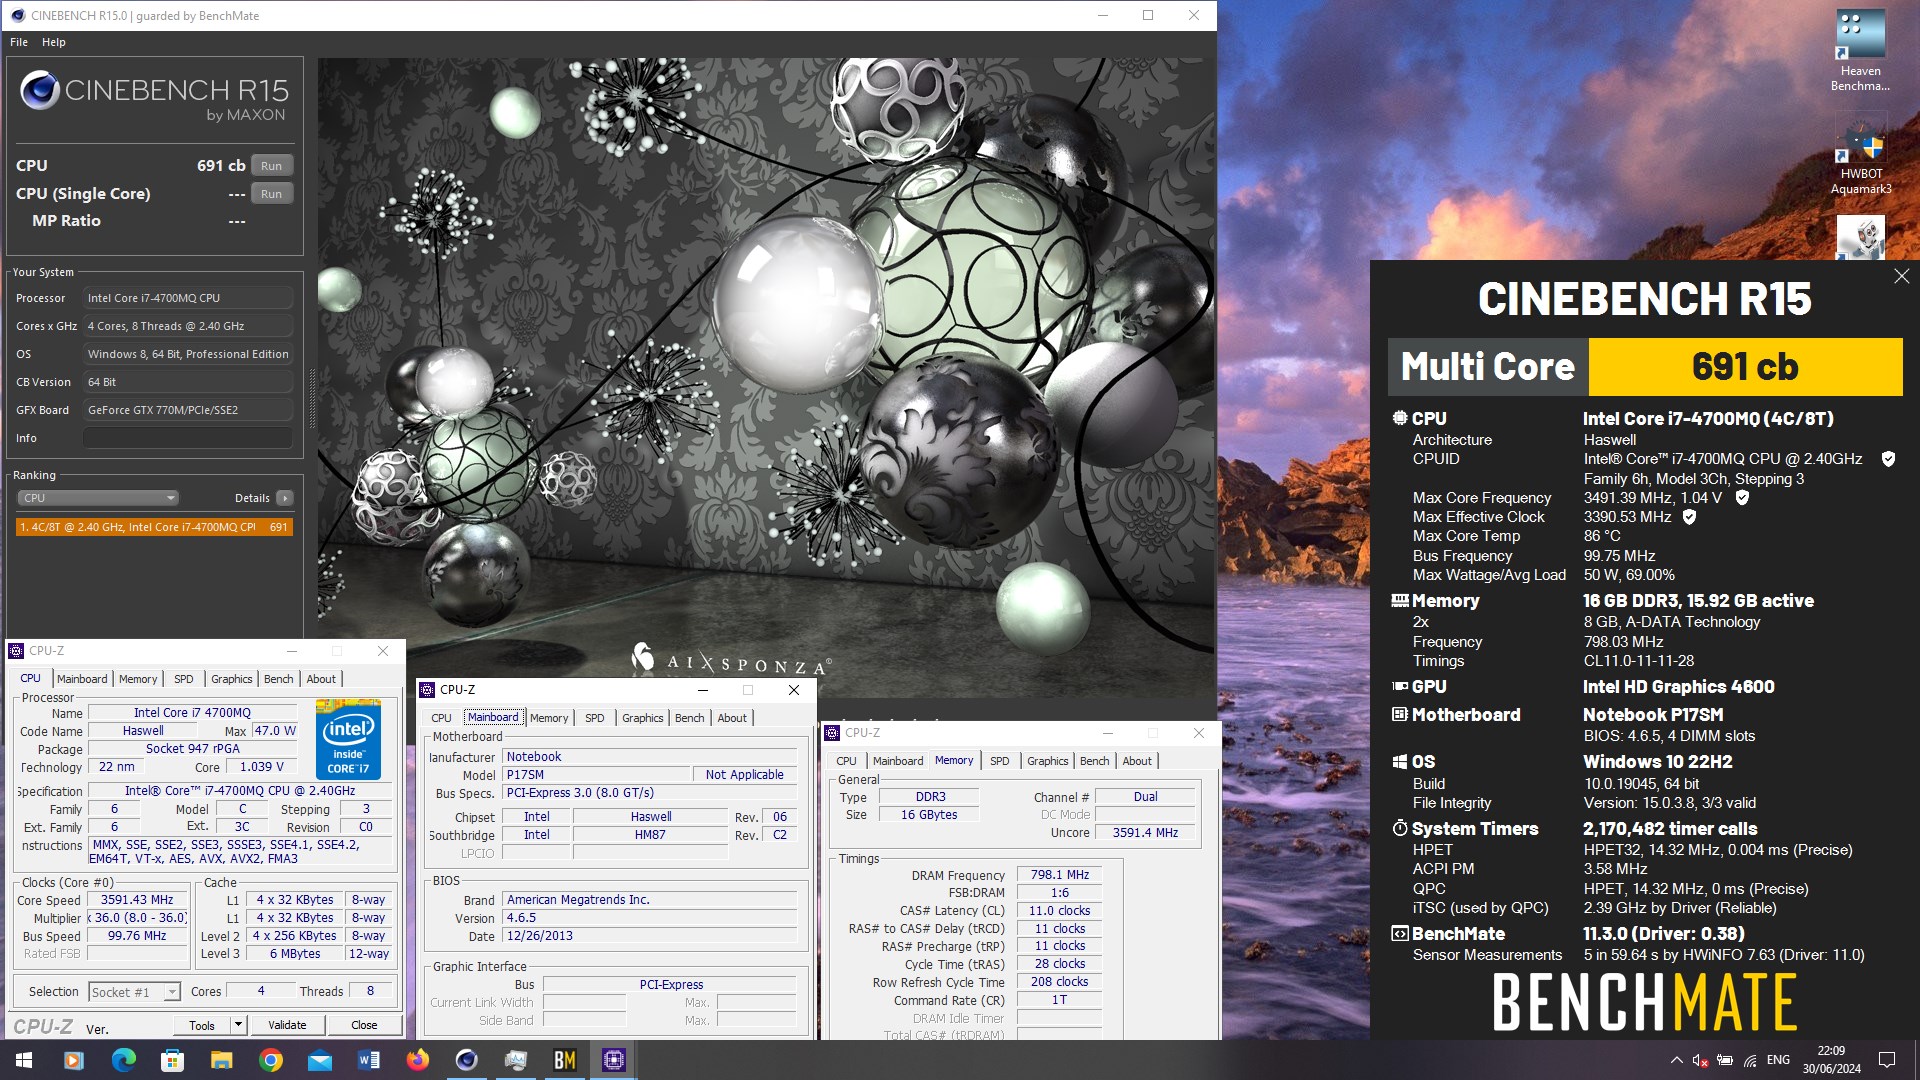
Task: Open Bench tab in Processor CPU-Z window
Action: point(278,679)
